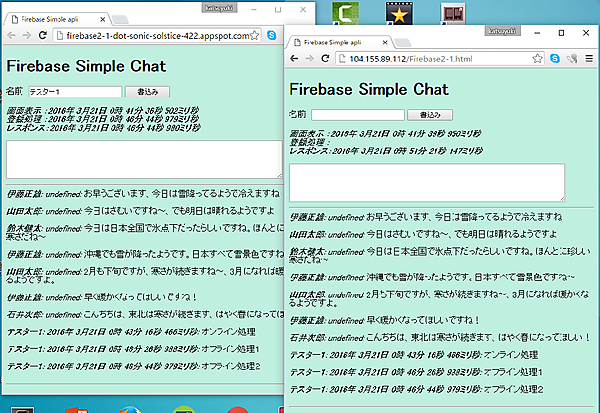The height and width of the screenshot is (413, 600).
Task: Open Skype extension in left Chrome window
Action: click(x=272, y=35)
